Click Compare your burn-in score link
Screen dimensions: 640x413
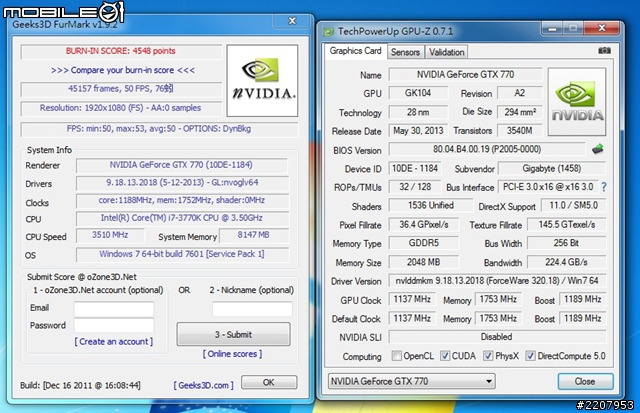pos(122,70)
